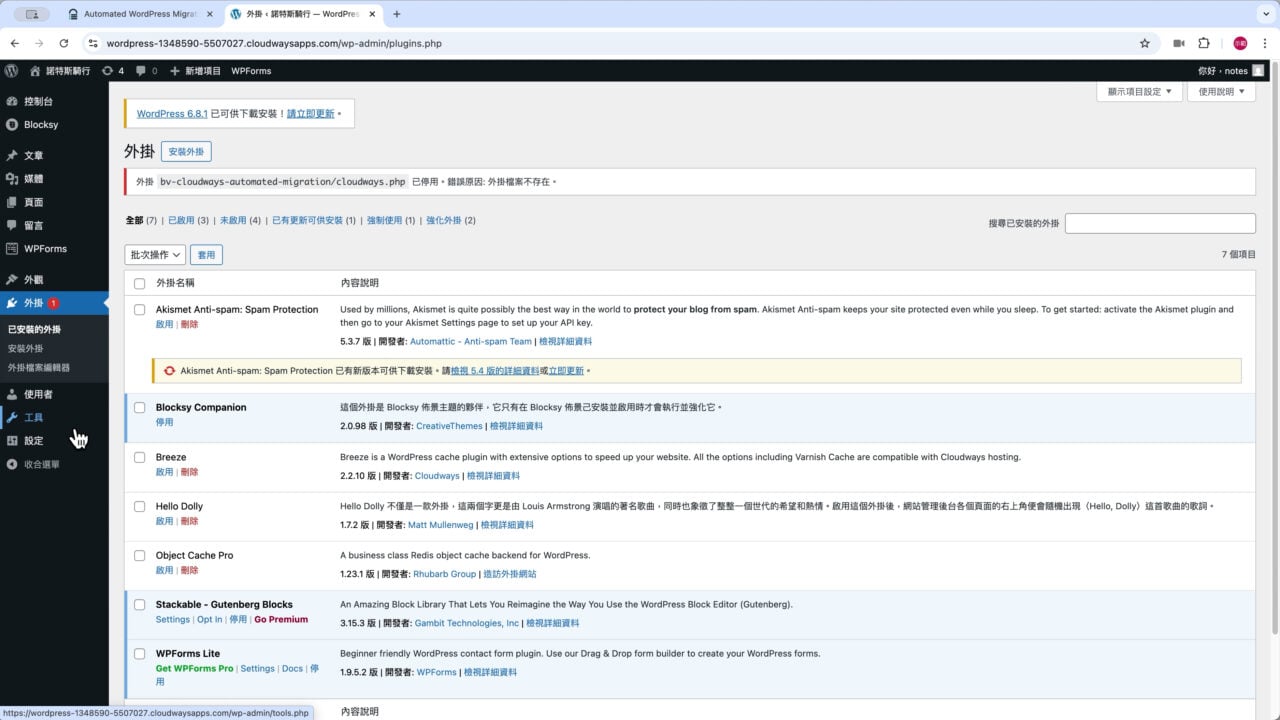This screenshot has width=1280, height=720.
Task: Open the browser extensions puzzle icon
Action: [x=1204, y=43]
